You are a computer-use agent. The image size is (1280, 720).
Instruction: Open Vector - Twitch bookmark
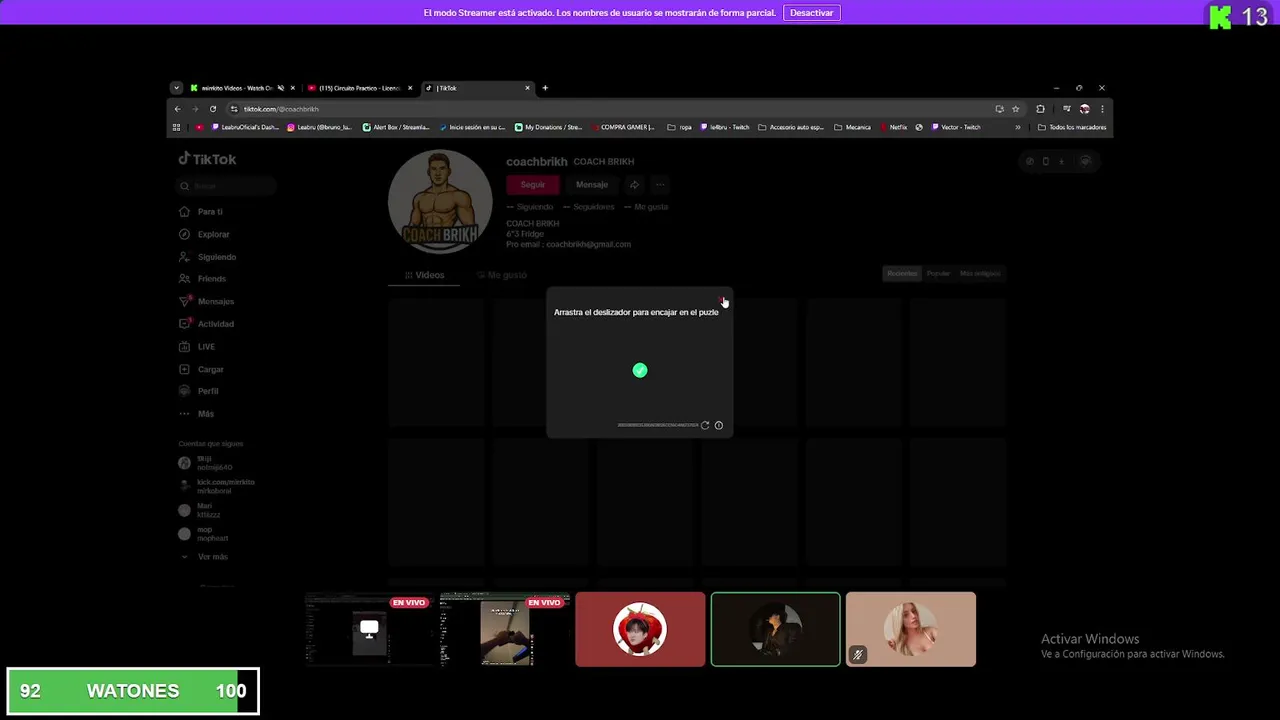pyautogui.click(x=955, y=127)
